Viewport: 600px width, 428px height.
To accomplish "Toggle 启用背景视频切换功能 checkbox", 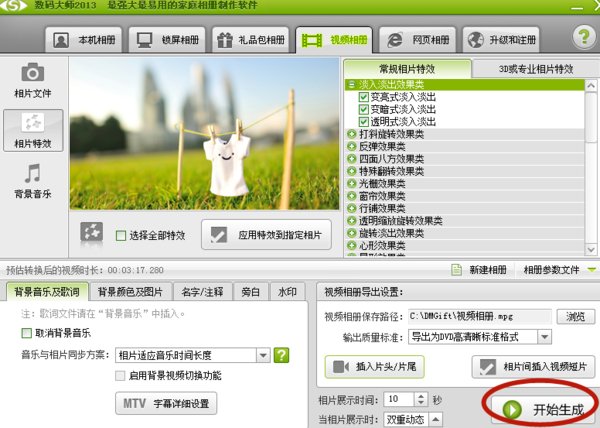I will 120,376.
